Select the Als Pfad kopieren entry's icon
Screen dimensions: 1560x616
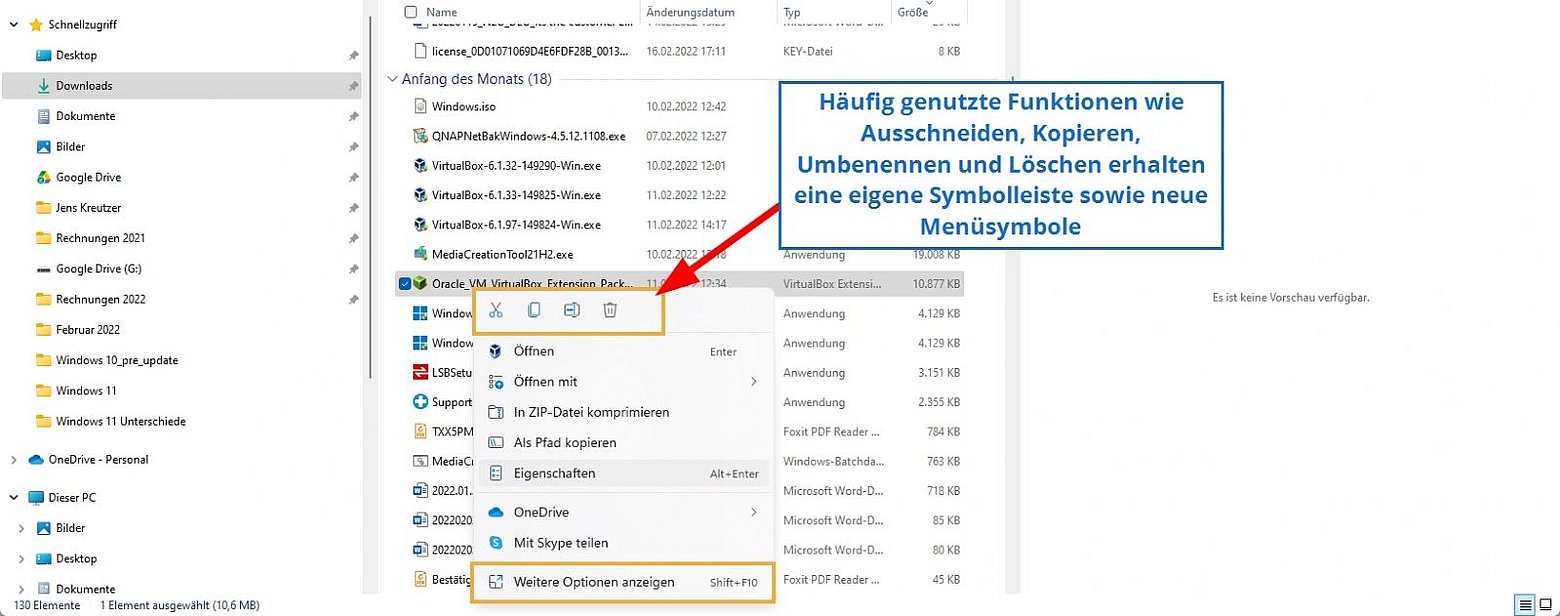[x=495, y=442]
